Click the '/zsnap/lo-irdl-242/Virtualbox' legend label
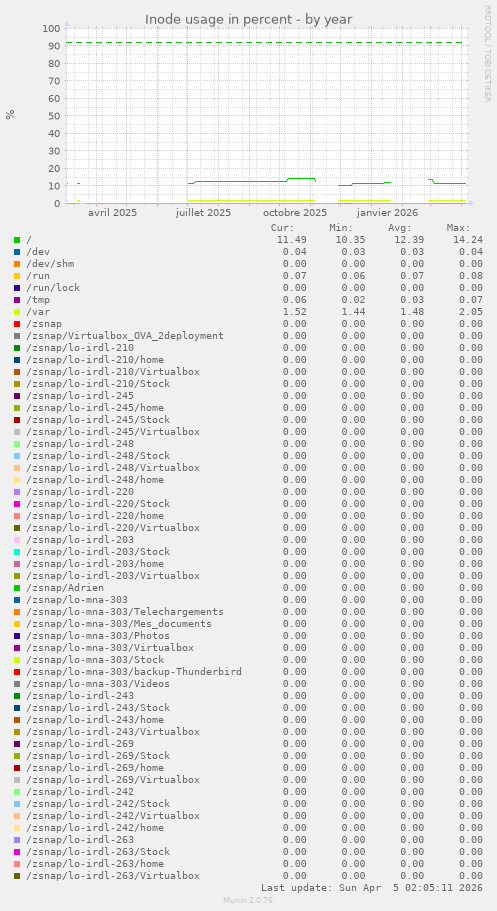497x911 pixels. tap(113, 816)
